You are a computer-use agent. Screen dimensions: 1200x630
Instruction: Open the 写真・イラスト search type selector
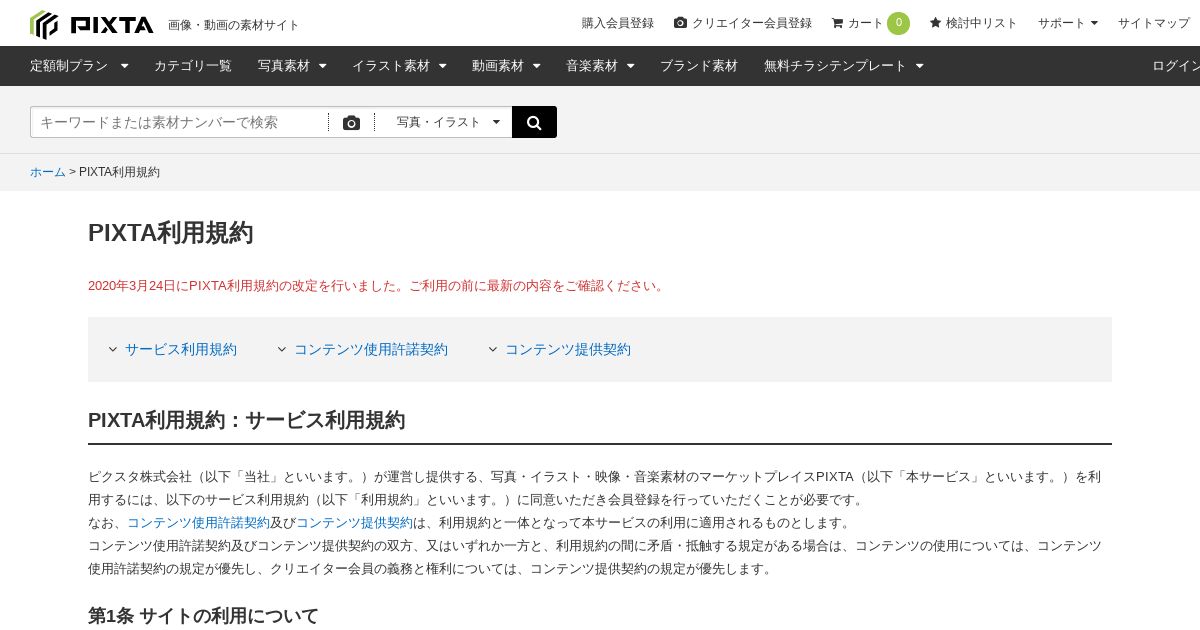448,122
